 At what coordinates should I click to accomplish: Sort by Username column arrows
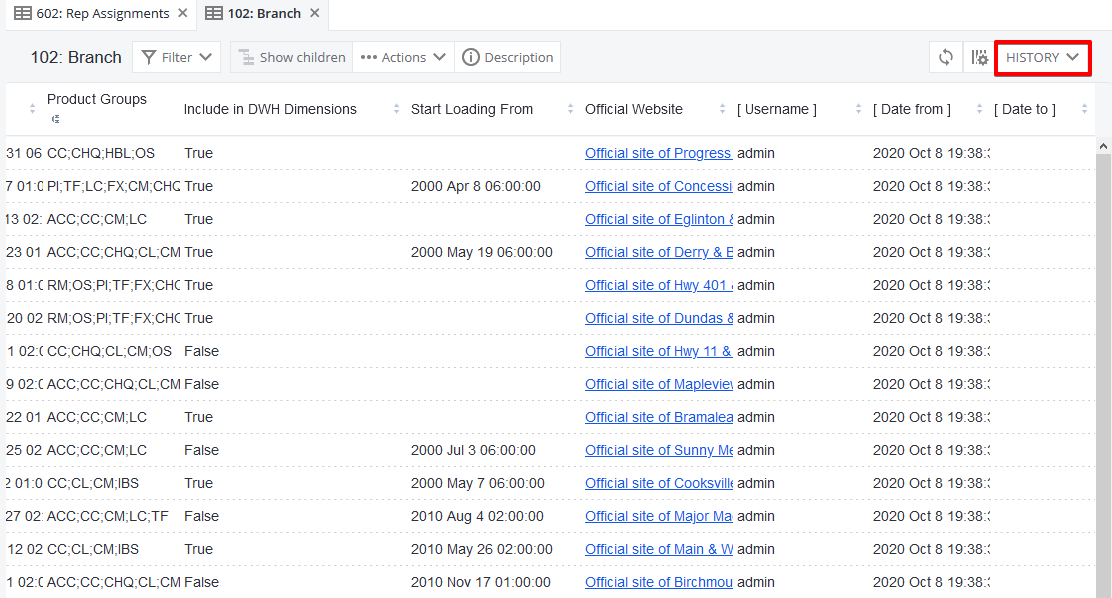[x=858, y=109]
